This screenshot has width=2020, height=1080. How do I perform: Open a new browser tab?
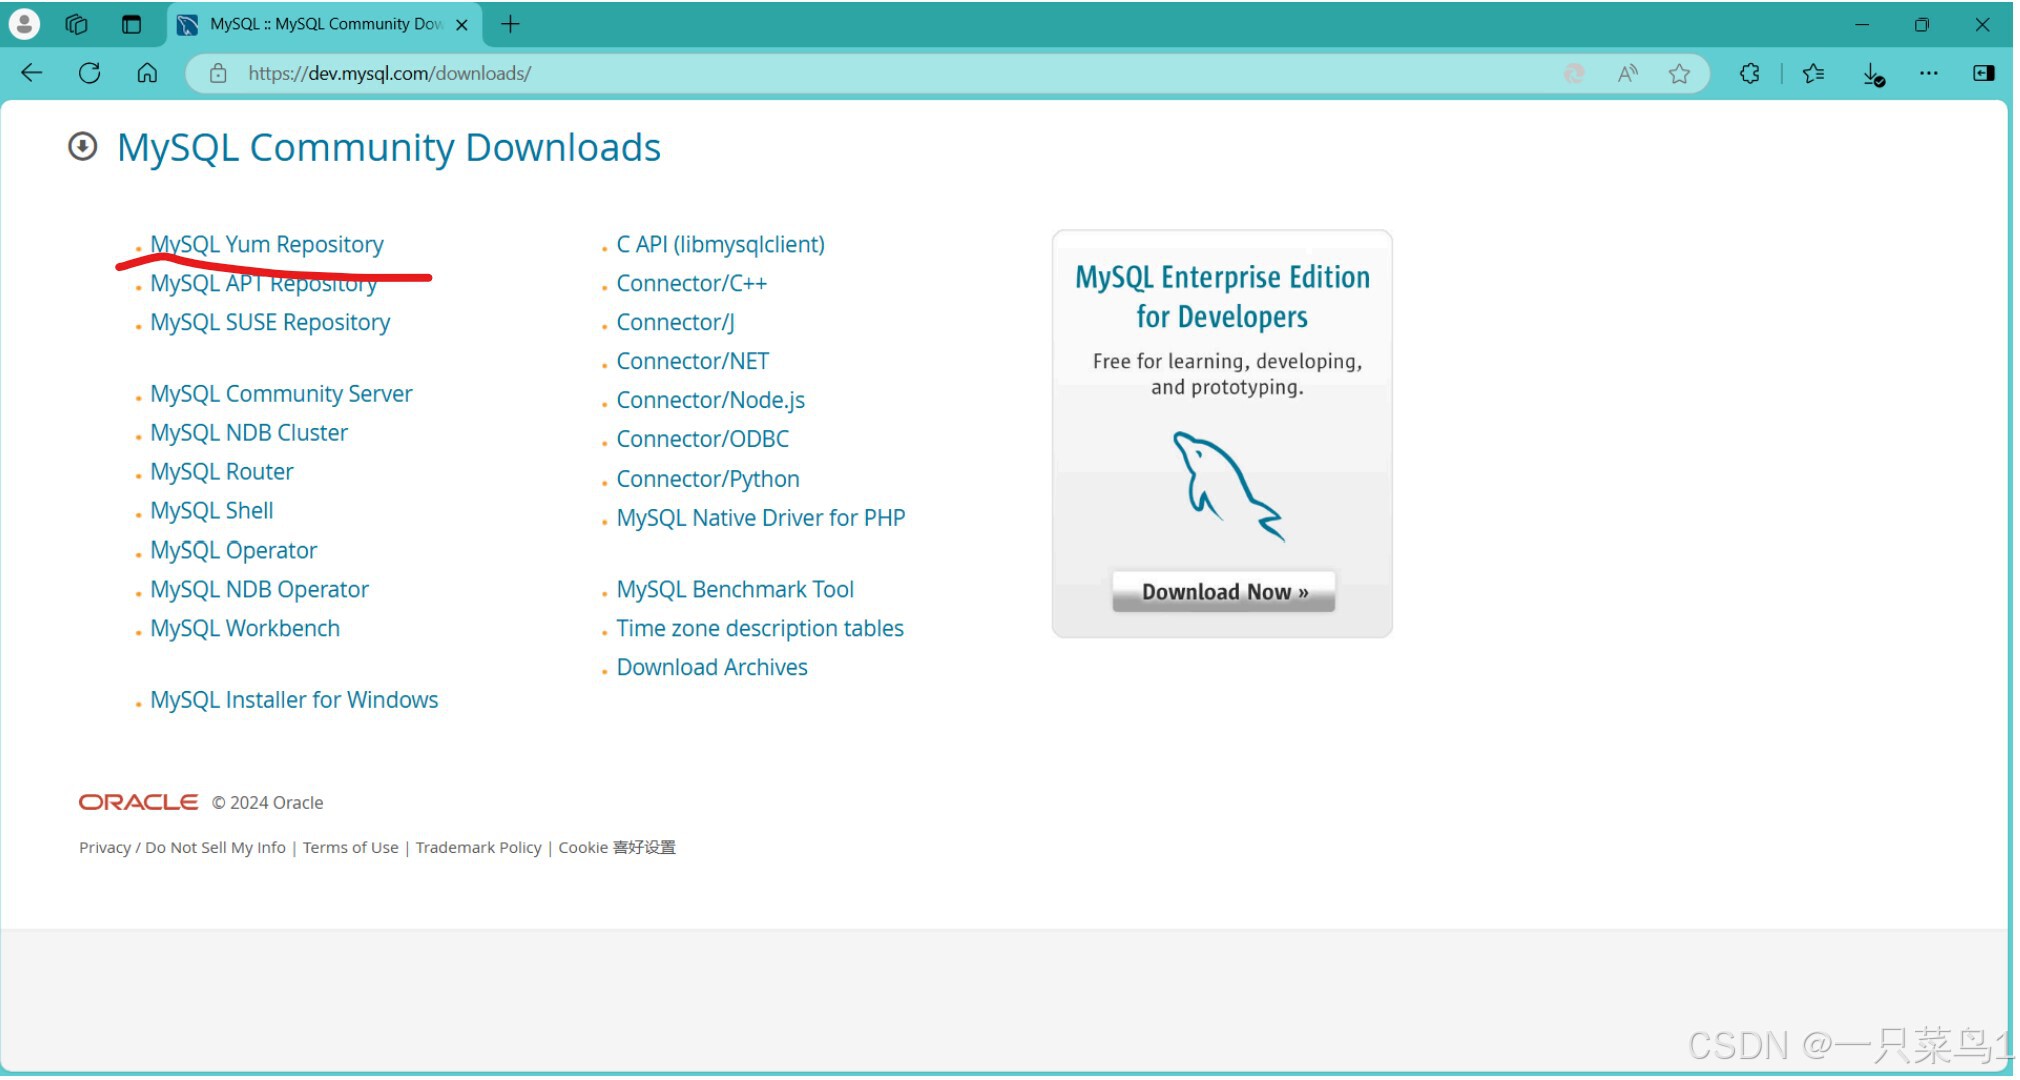[x=510, y=24]
